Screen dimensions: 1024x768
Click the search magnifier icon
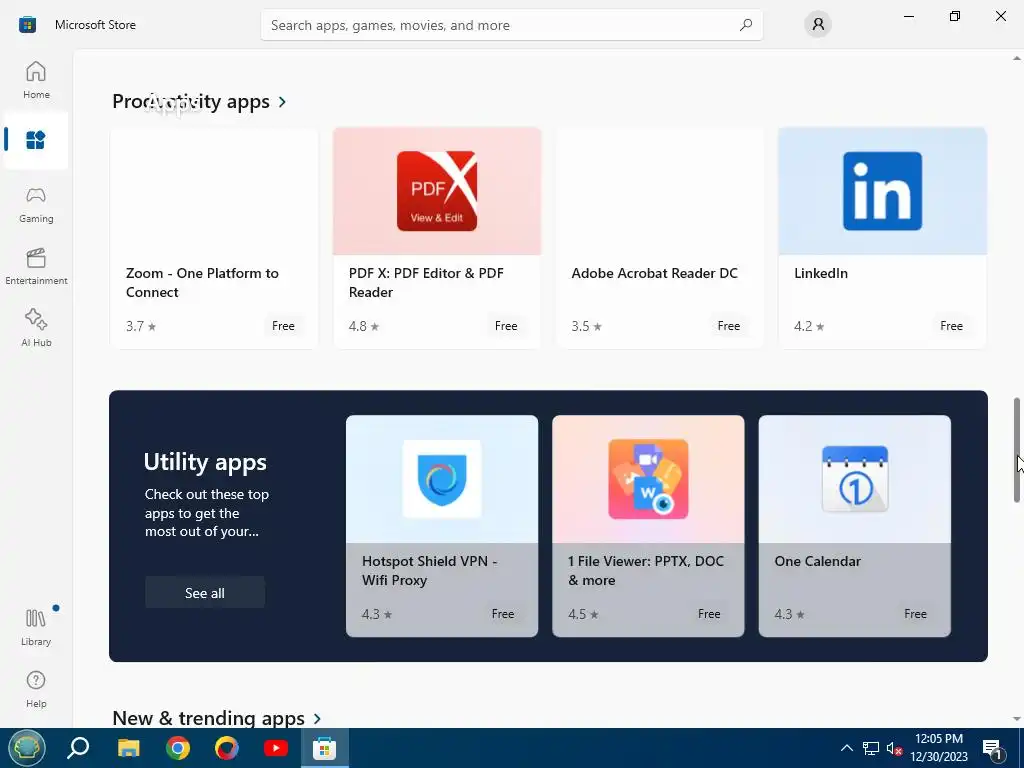[746, 25]
